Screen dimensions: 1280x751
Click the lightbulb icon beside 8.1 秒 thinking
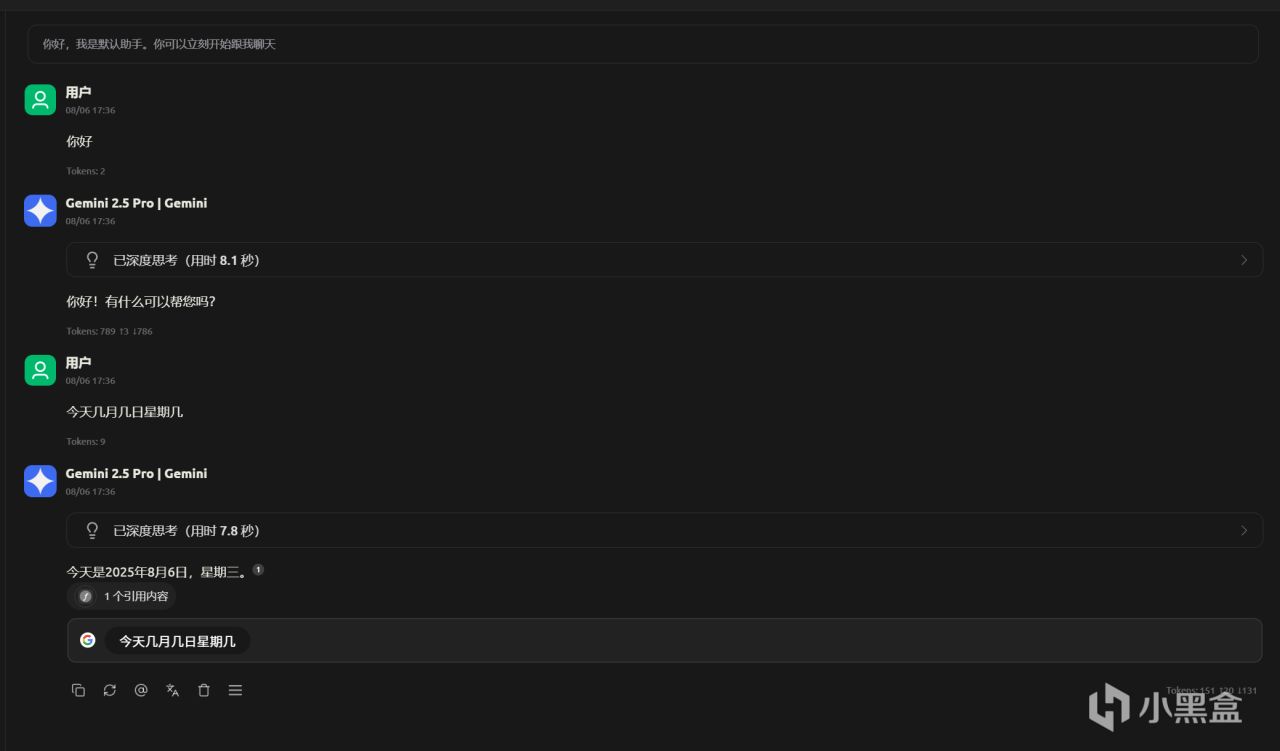tap(92, 260)
